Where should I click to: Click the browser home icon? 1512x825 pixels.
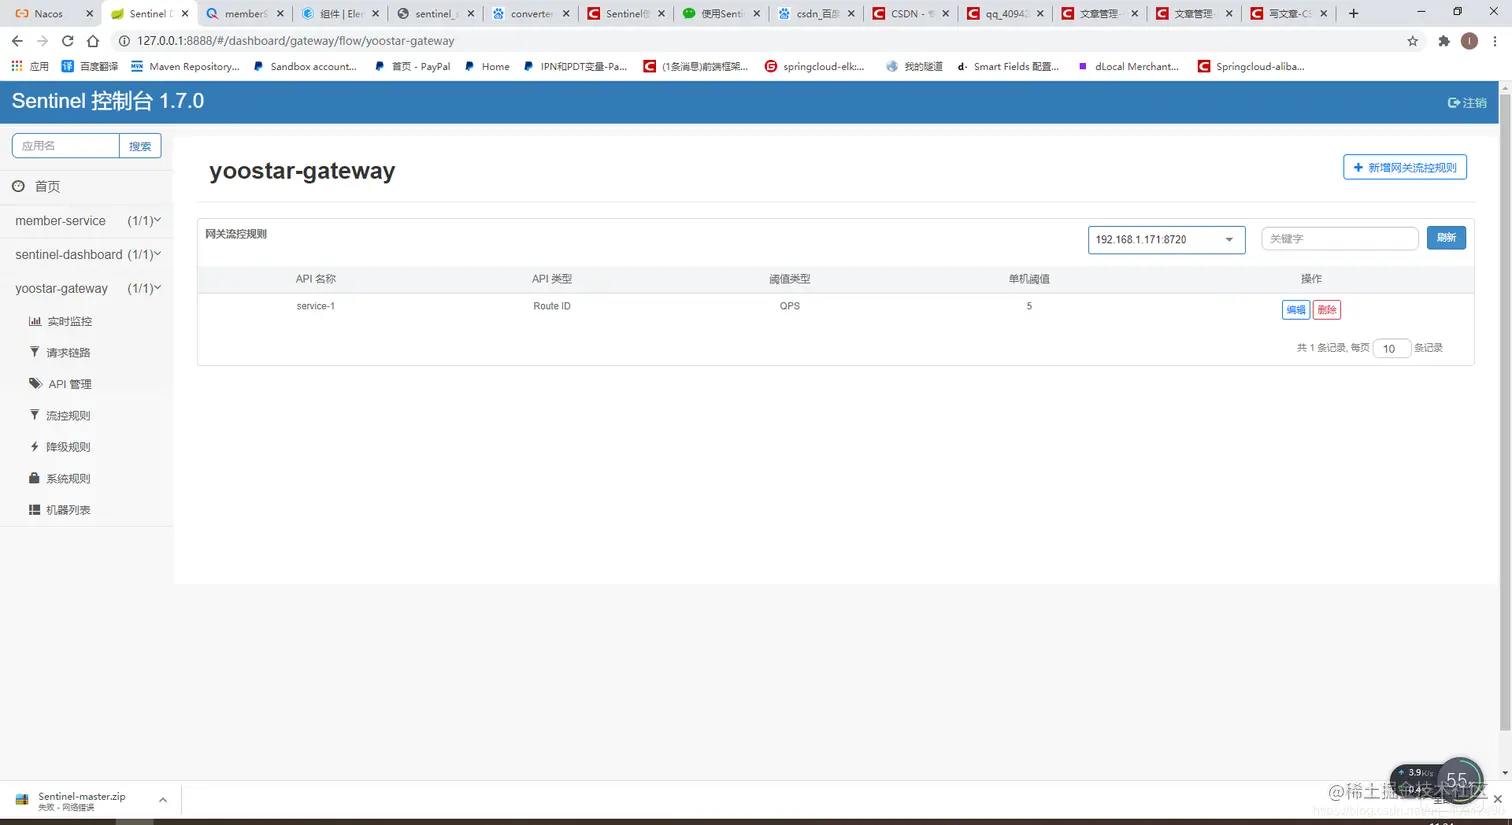[93, 41]
